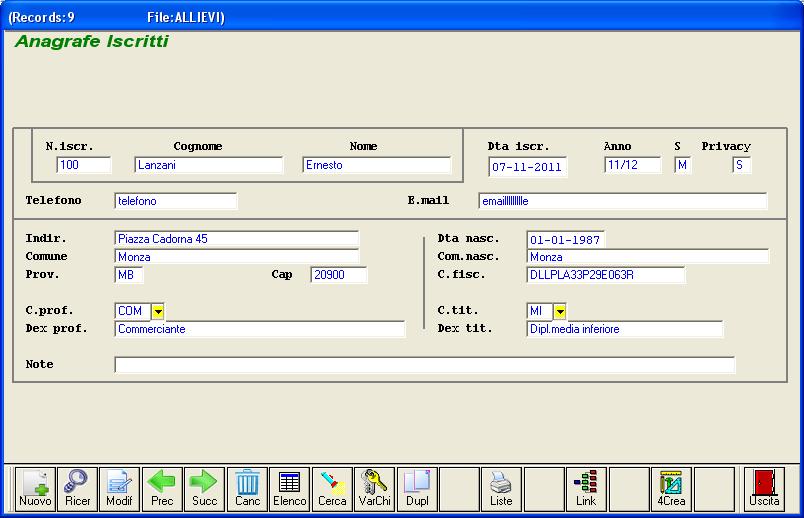The image size is (804, 518).
Task: Exit through the Uscita door icon
Action: (764, 489)
